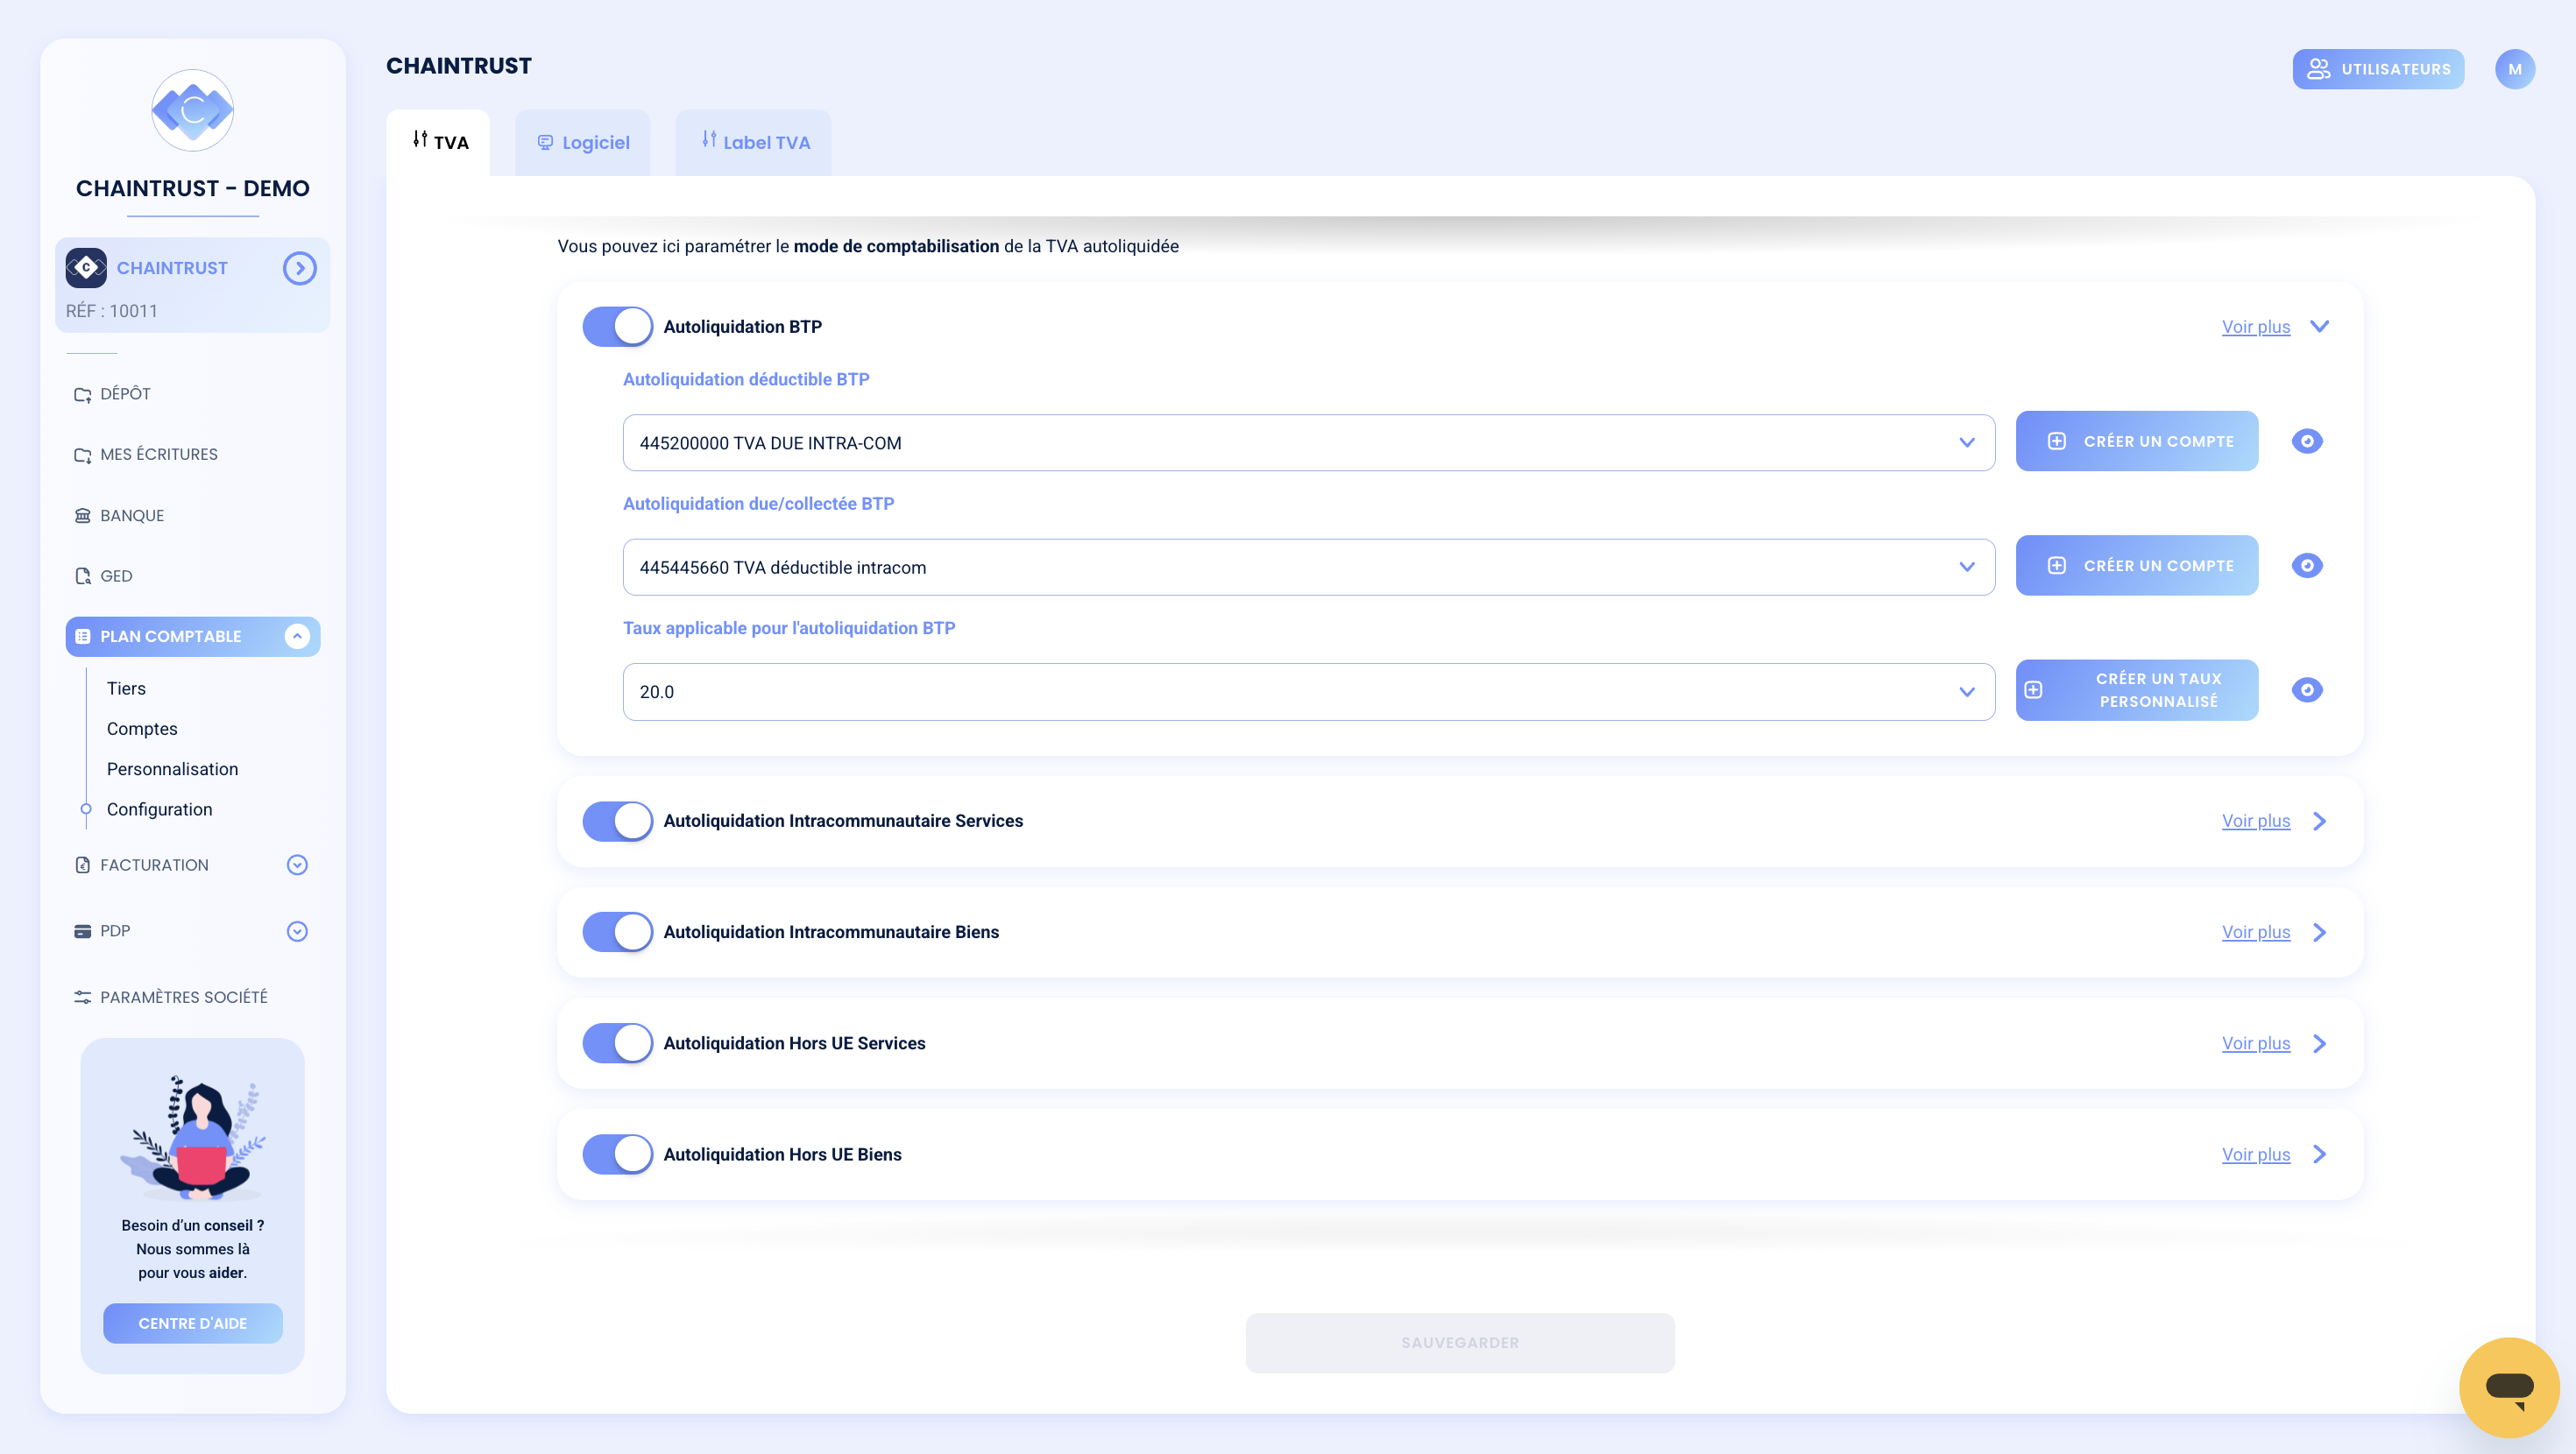Toggle Autoliquidation BTP switch

point(618,327)
